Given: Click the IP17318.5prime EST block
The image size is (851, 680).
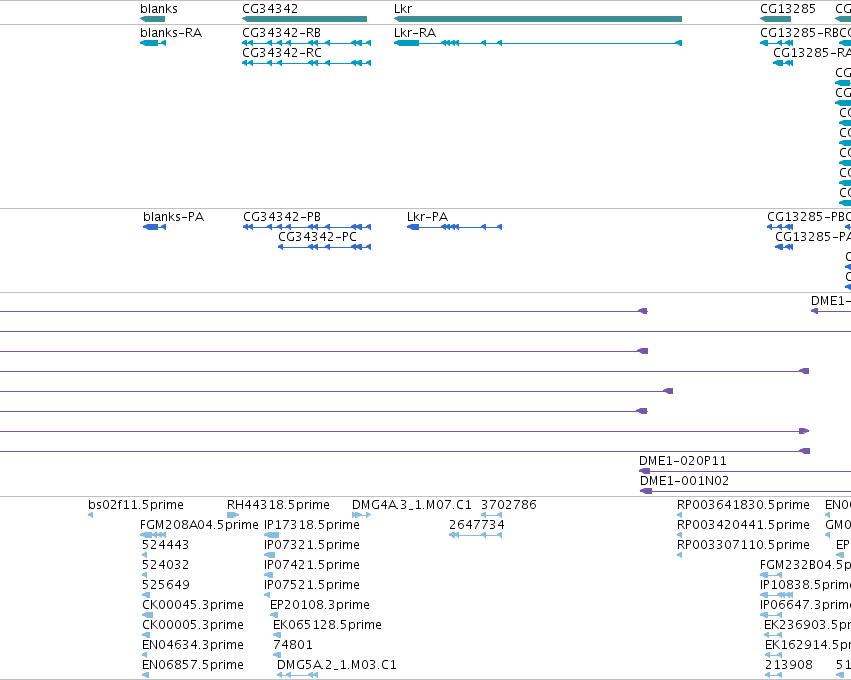Looking at the screenshot, I should click(x=271, y=535).
